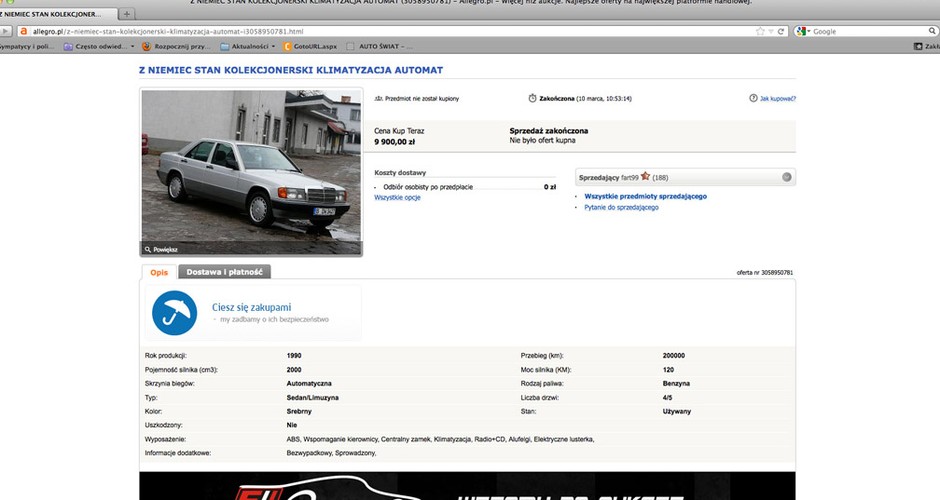Click the Rodzaj paliwa value Benzyna
940x500 pixels.
tap(676, 384)
